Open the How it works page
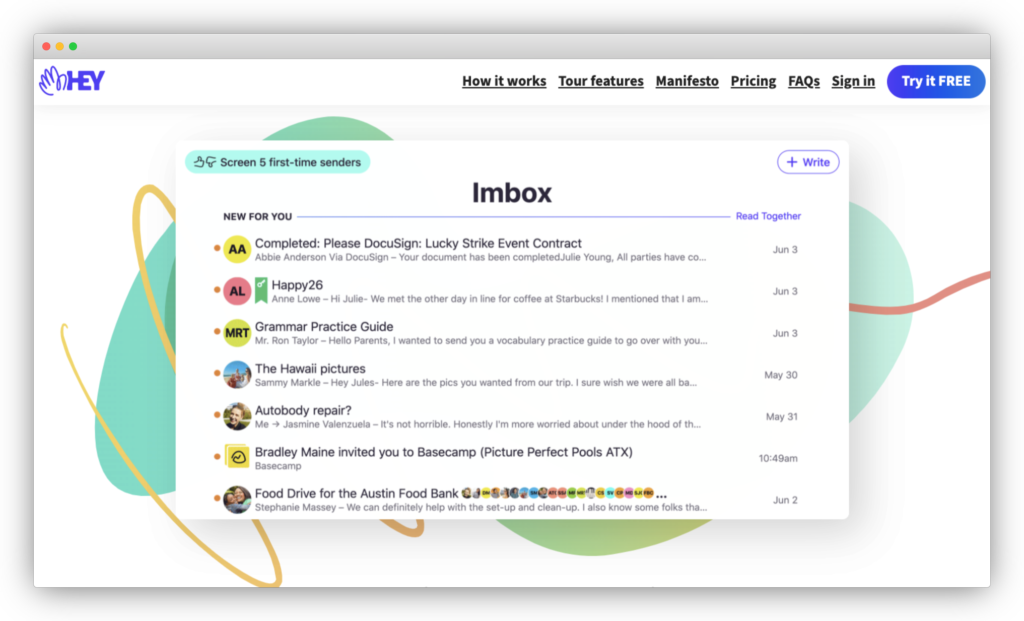Screen dimensions: 1024x621 coord(504,81)
